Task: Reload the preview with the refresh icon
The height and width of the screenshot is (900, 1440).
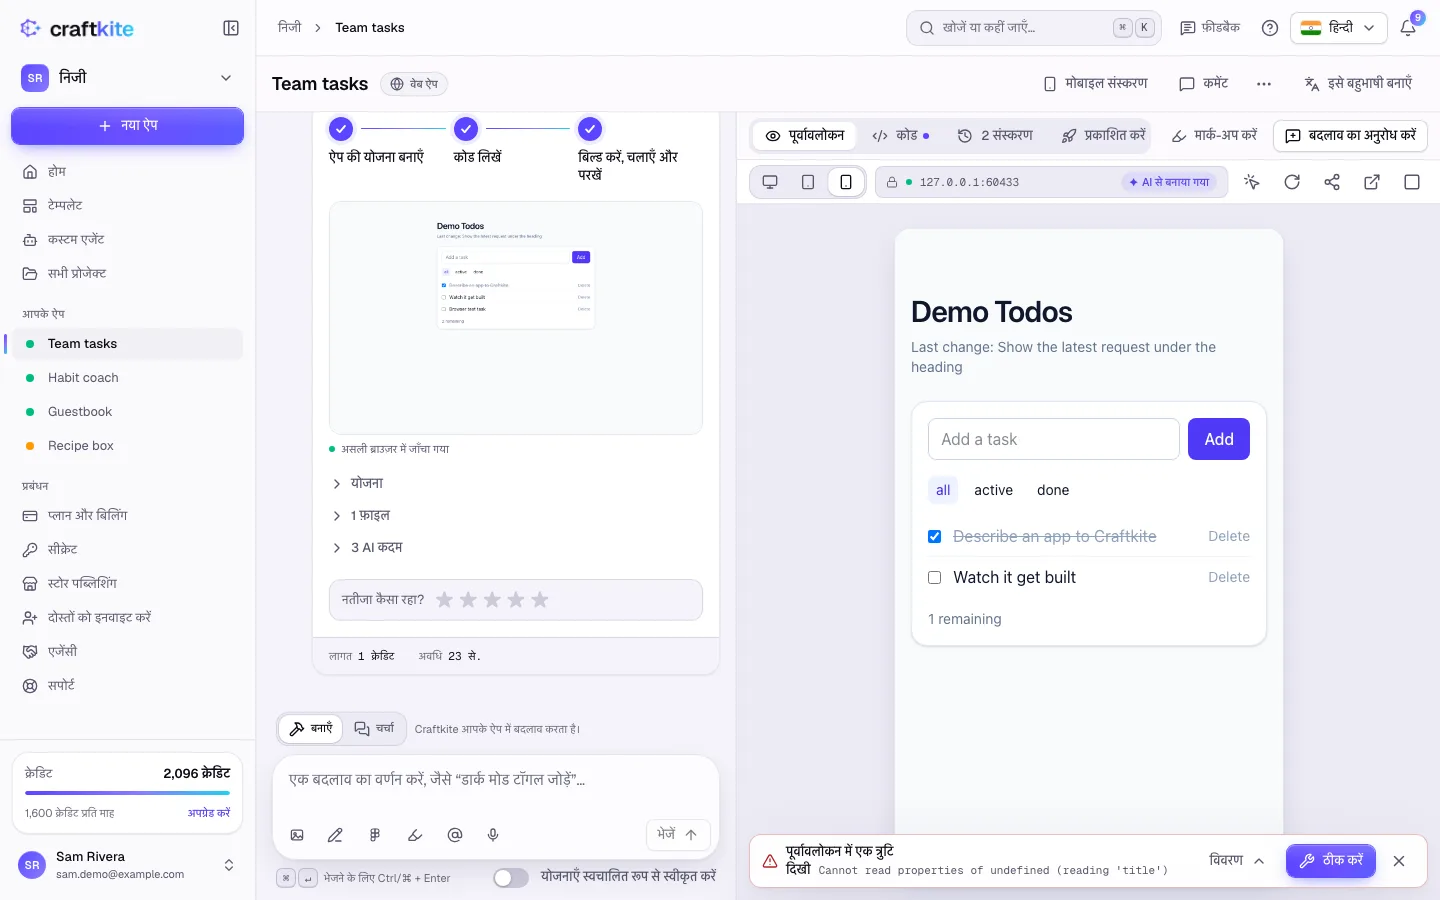Action: tap(1292, 182)
